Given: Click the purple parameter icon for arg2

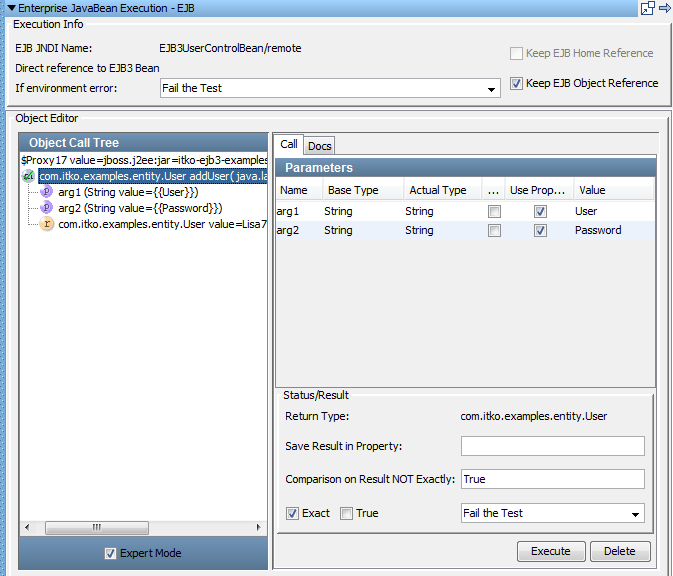Looking at the screenshot, I should click(46, 208).
